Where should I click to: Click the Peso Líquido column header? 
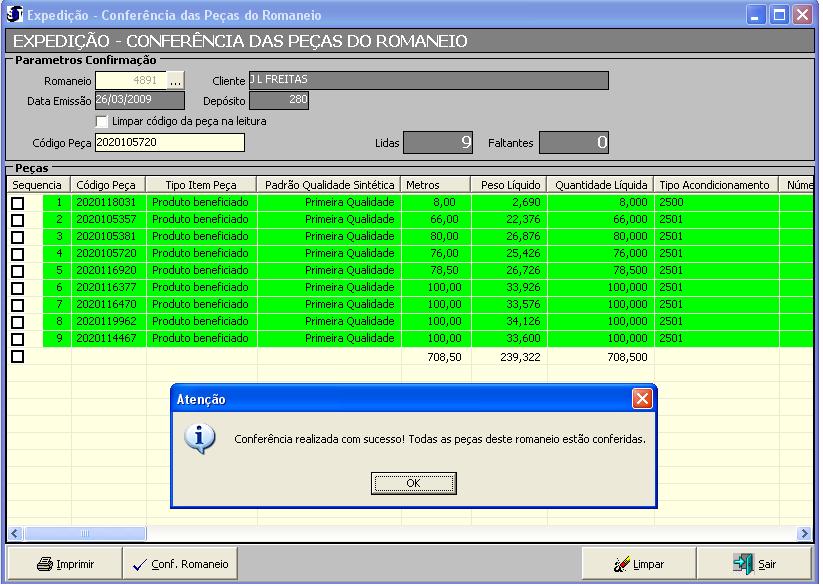click(509, 185)
